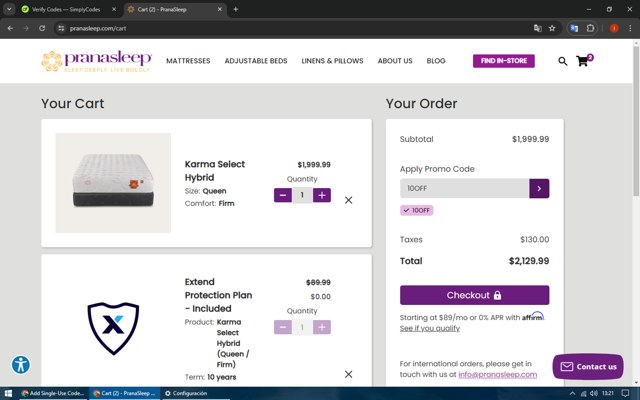This screenshot has width=640, height=400.
Task: Click the PranaSleep logo
Action: [97, 61]
